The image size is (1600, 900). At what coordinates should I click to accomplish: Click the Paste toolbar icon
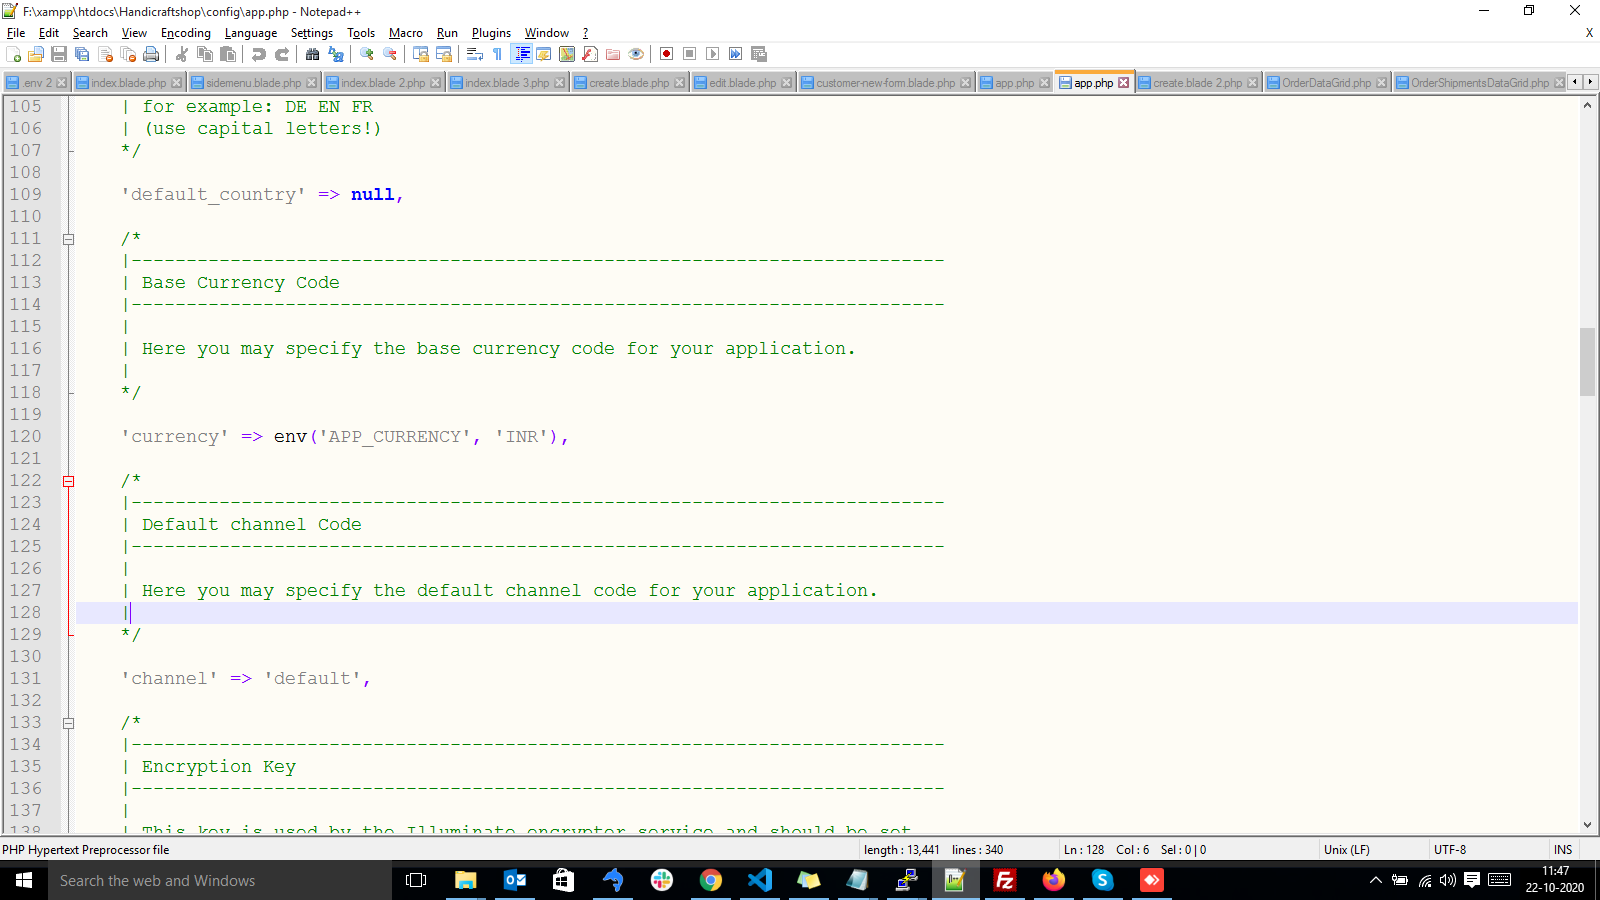(228, 54)
